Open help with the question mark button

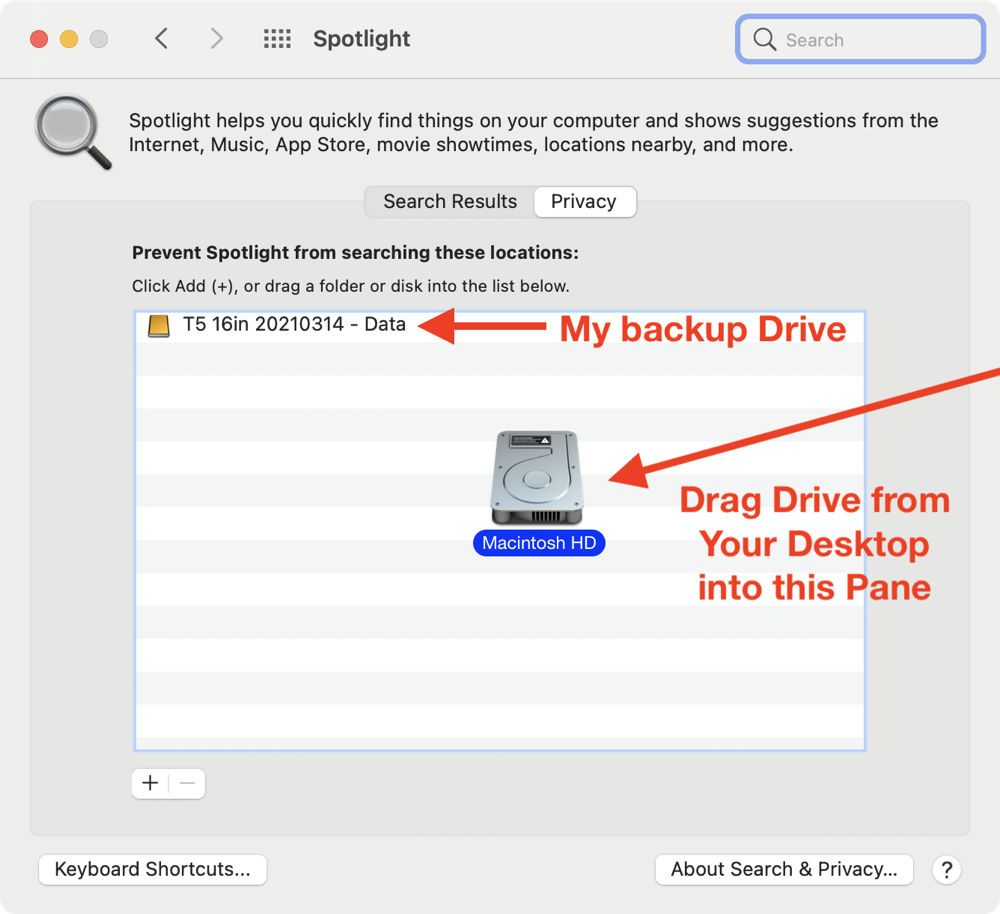pos(946,869)
